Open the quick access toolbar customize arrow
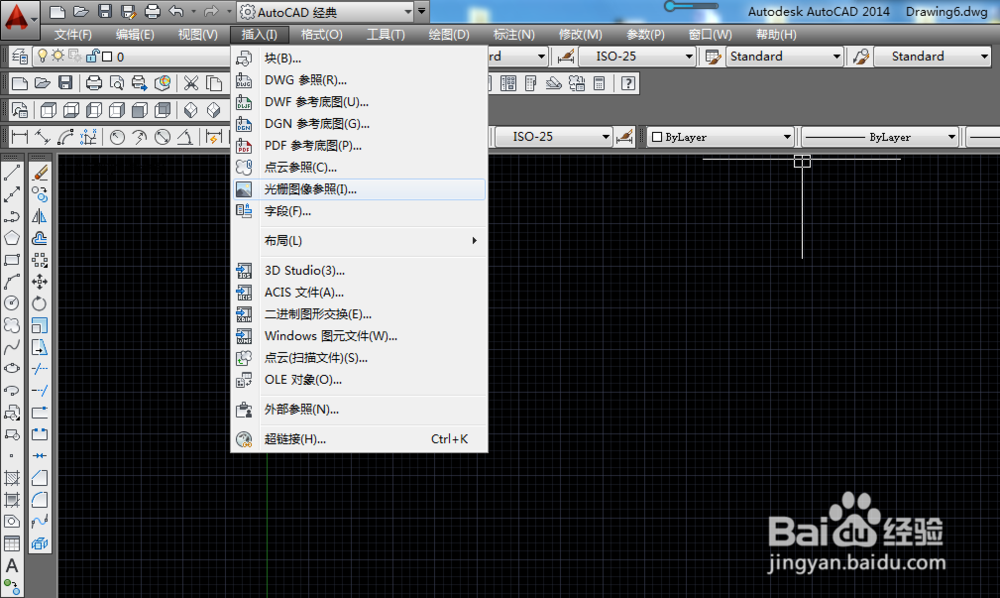The image size is (1000, 598). (x=422, y=11)
